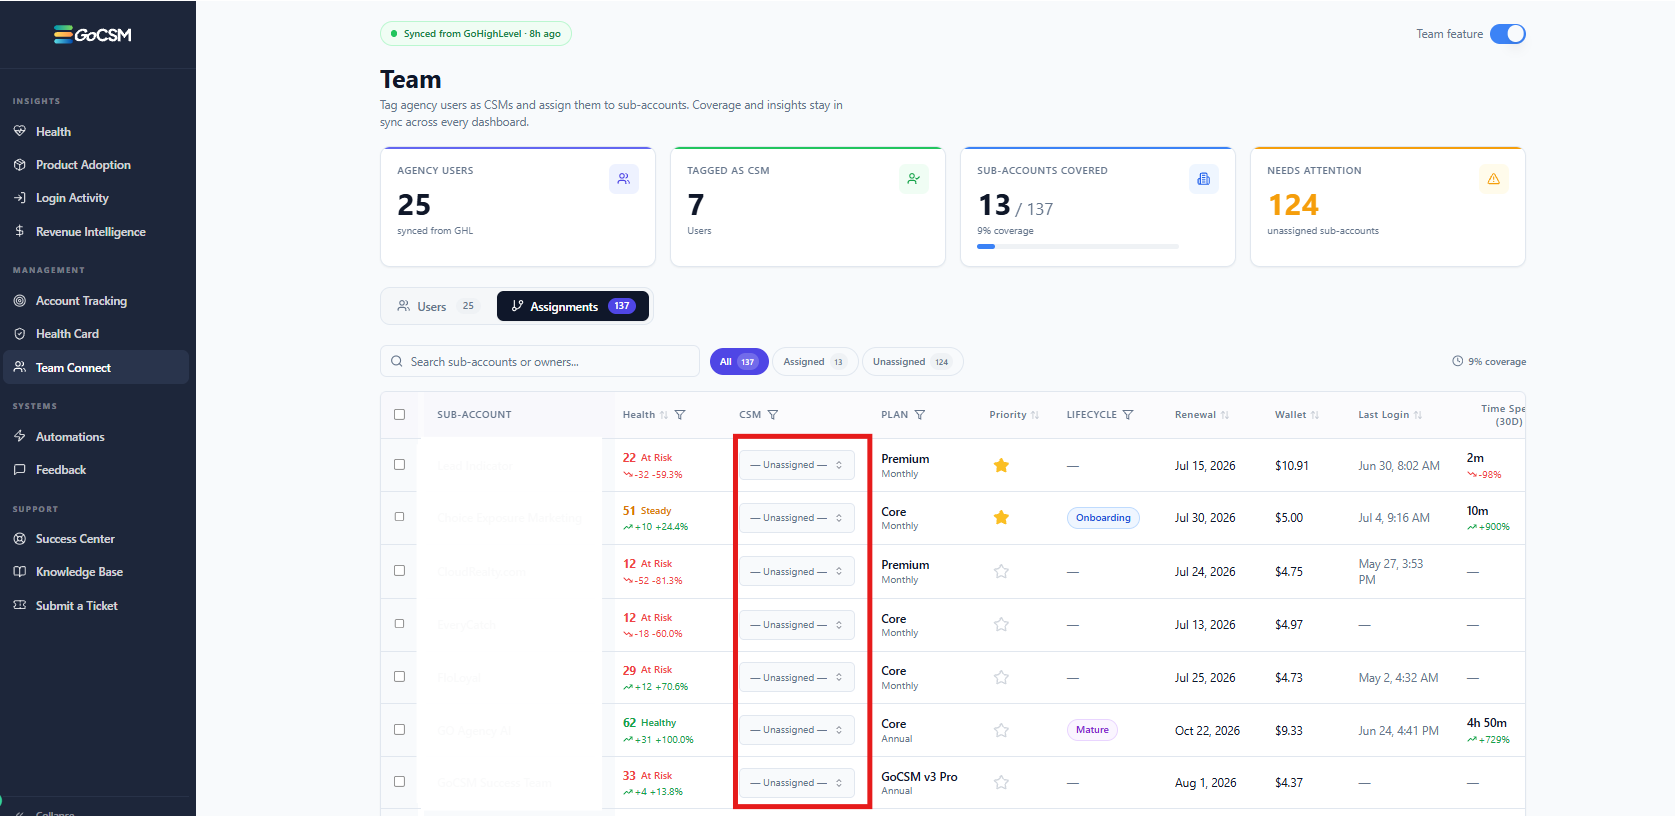Click the search sub-accounts or owners field
The image size is (1675, 816).
pos(540,362)
